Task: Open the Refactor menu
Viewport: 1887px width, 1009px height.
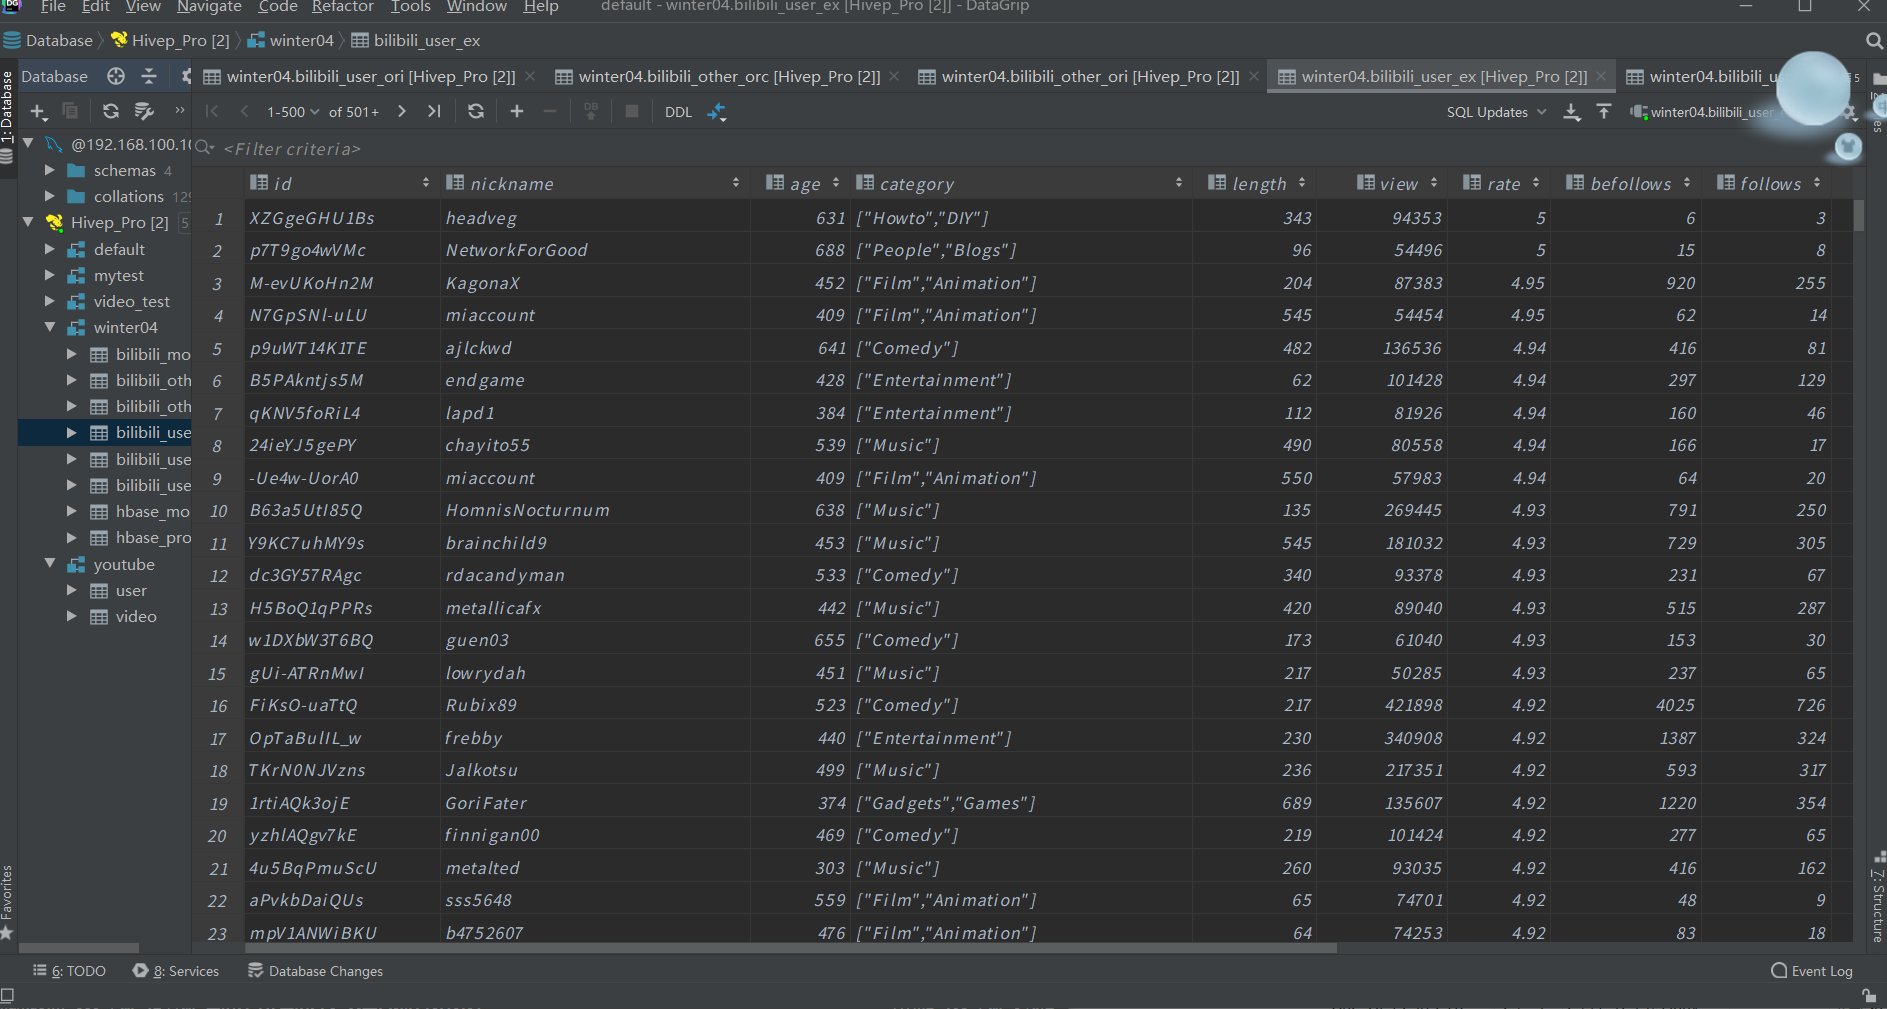Action: 342,7
